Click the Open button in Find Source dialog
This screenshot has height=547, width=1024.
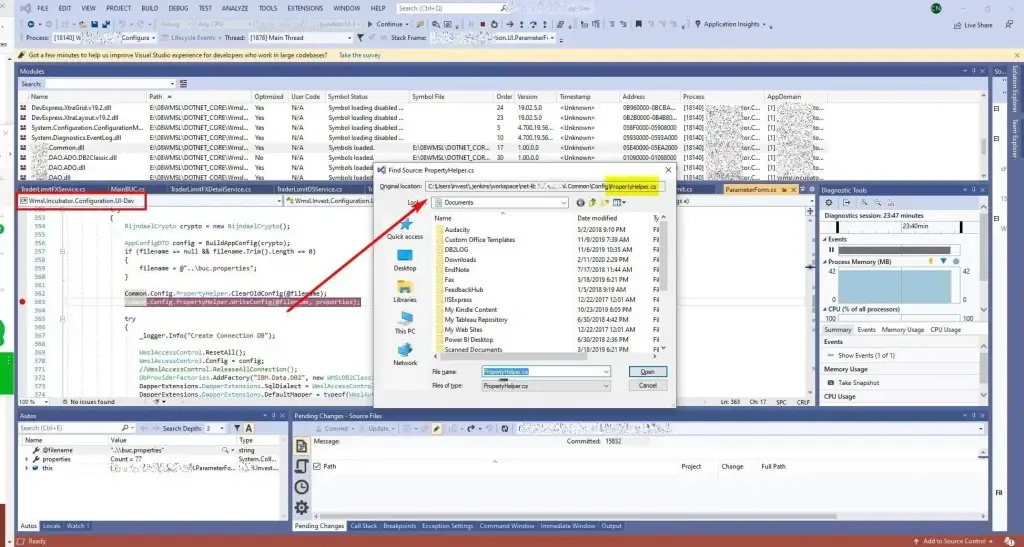[647, 371]
